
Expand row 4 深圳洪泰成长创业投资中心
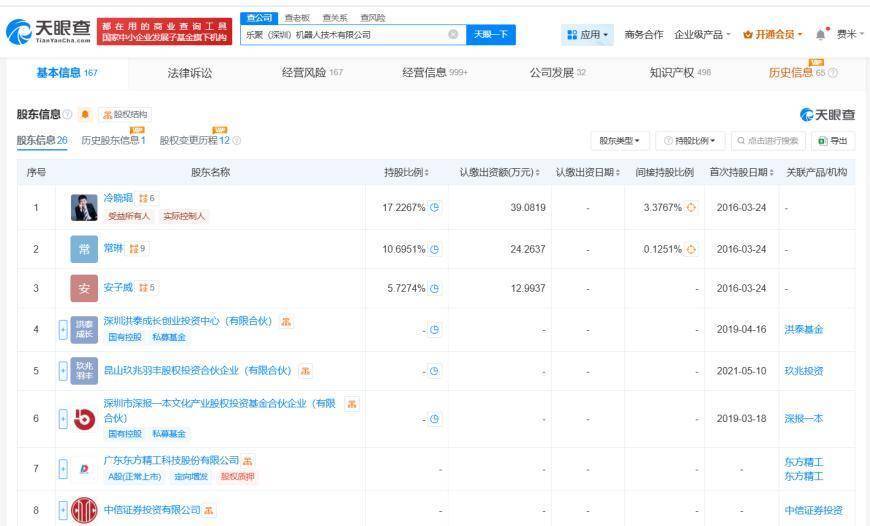click(63, 329)
